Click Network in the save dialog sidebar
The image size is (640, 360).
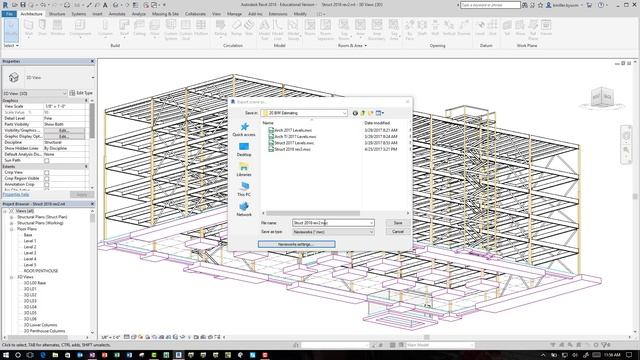(244, 209)
